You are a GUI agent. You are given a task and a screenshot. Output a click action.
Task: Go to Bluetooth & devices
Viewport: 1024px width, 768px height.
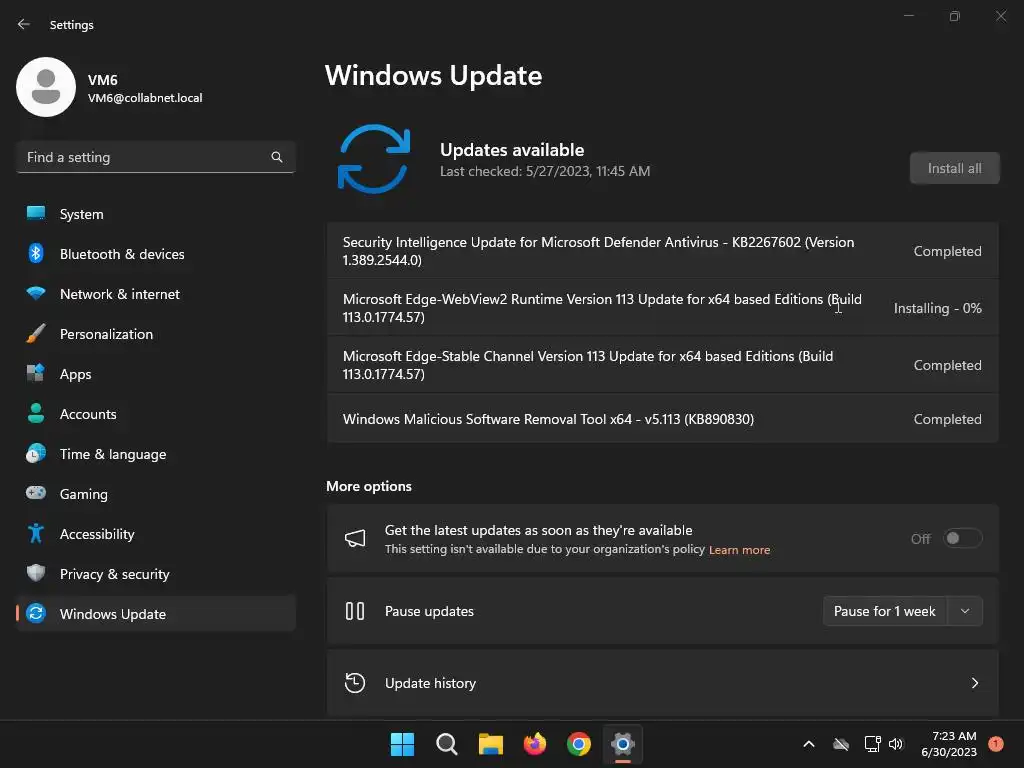click(x=155, y=253)
